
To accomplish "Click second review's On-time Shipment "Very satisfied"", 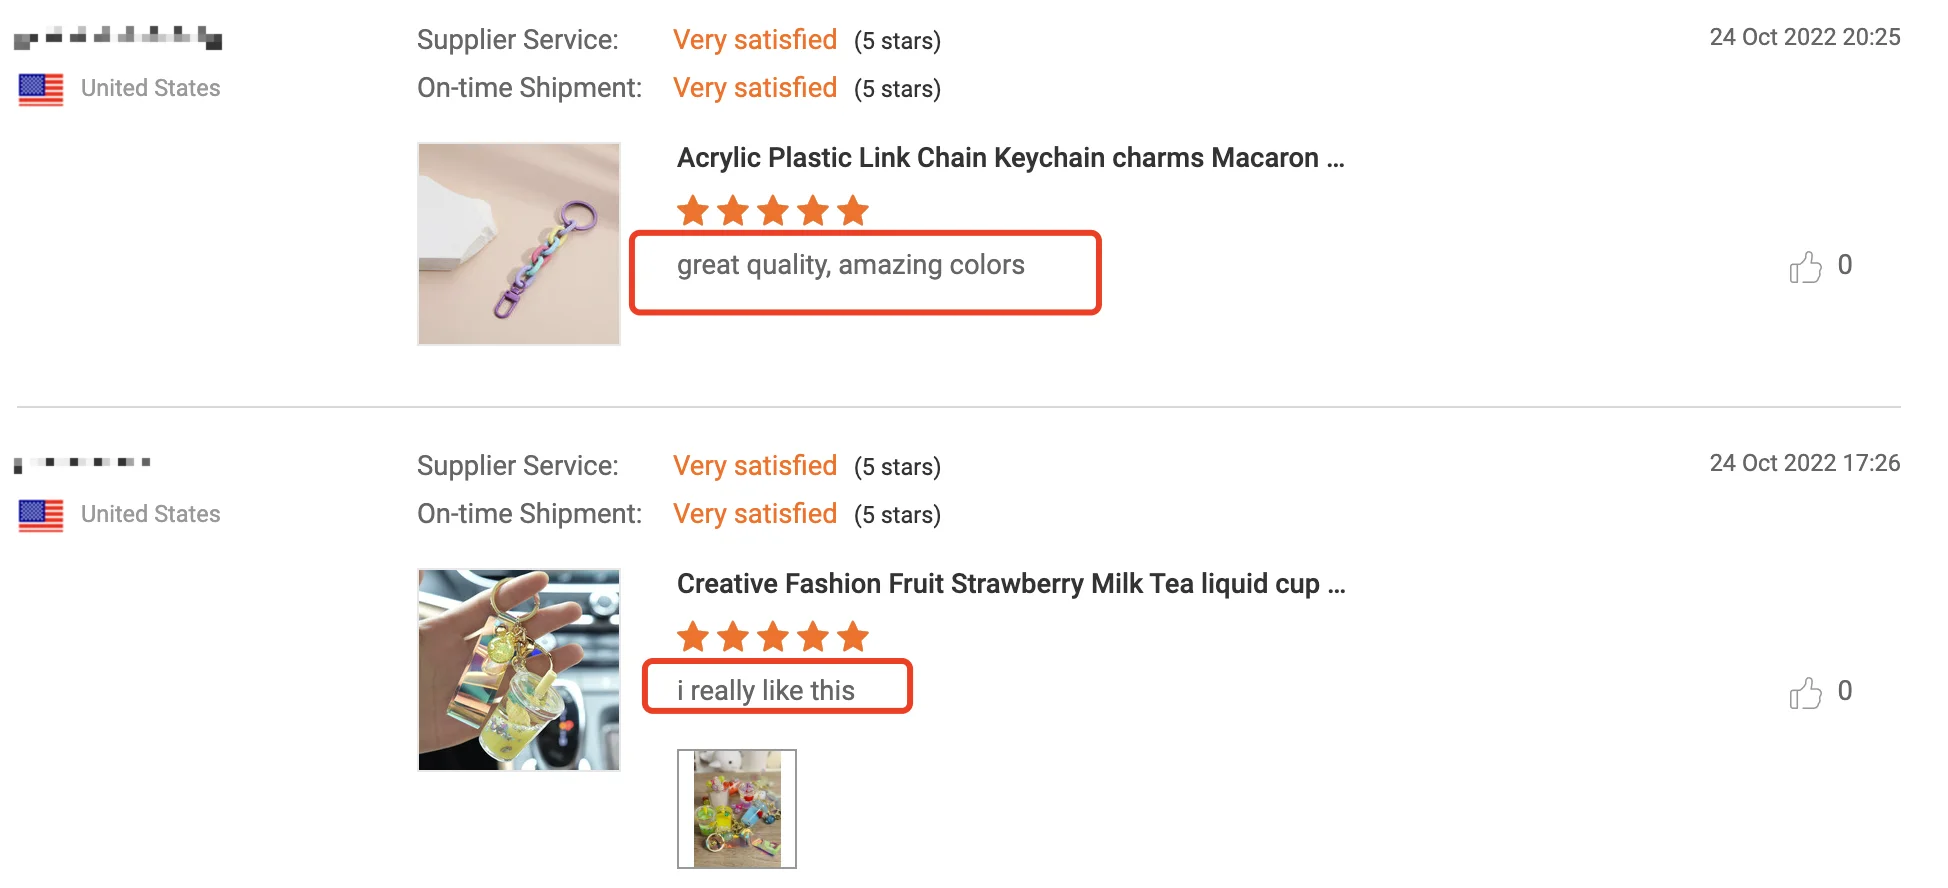I will tap(755, 514).
